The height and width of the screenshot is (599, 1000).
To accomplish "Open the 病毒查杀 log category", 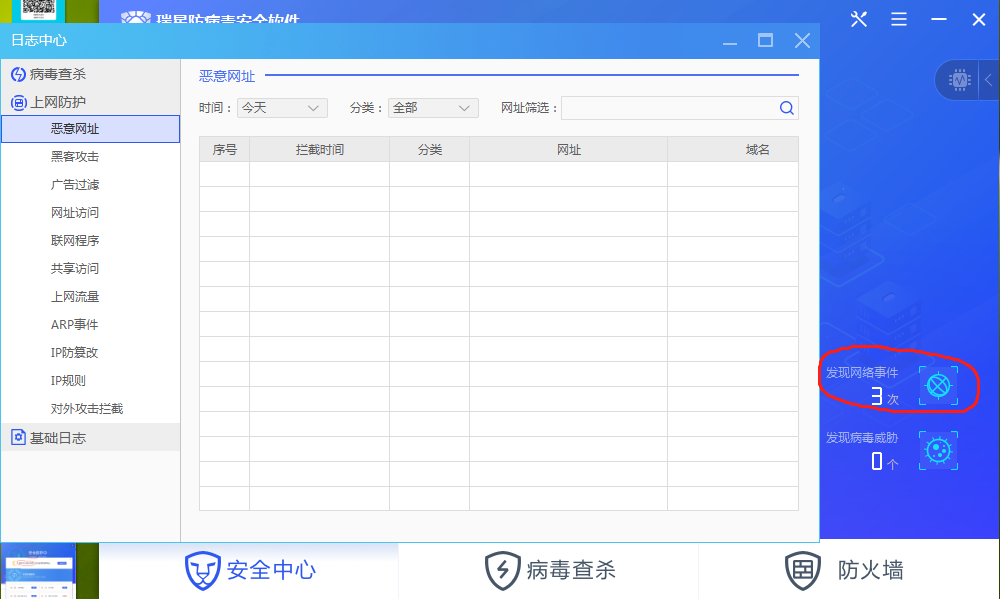I will [x=91, y=74].
